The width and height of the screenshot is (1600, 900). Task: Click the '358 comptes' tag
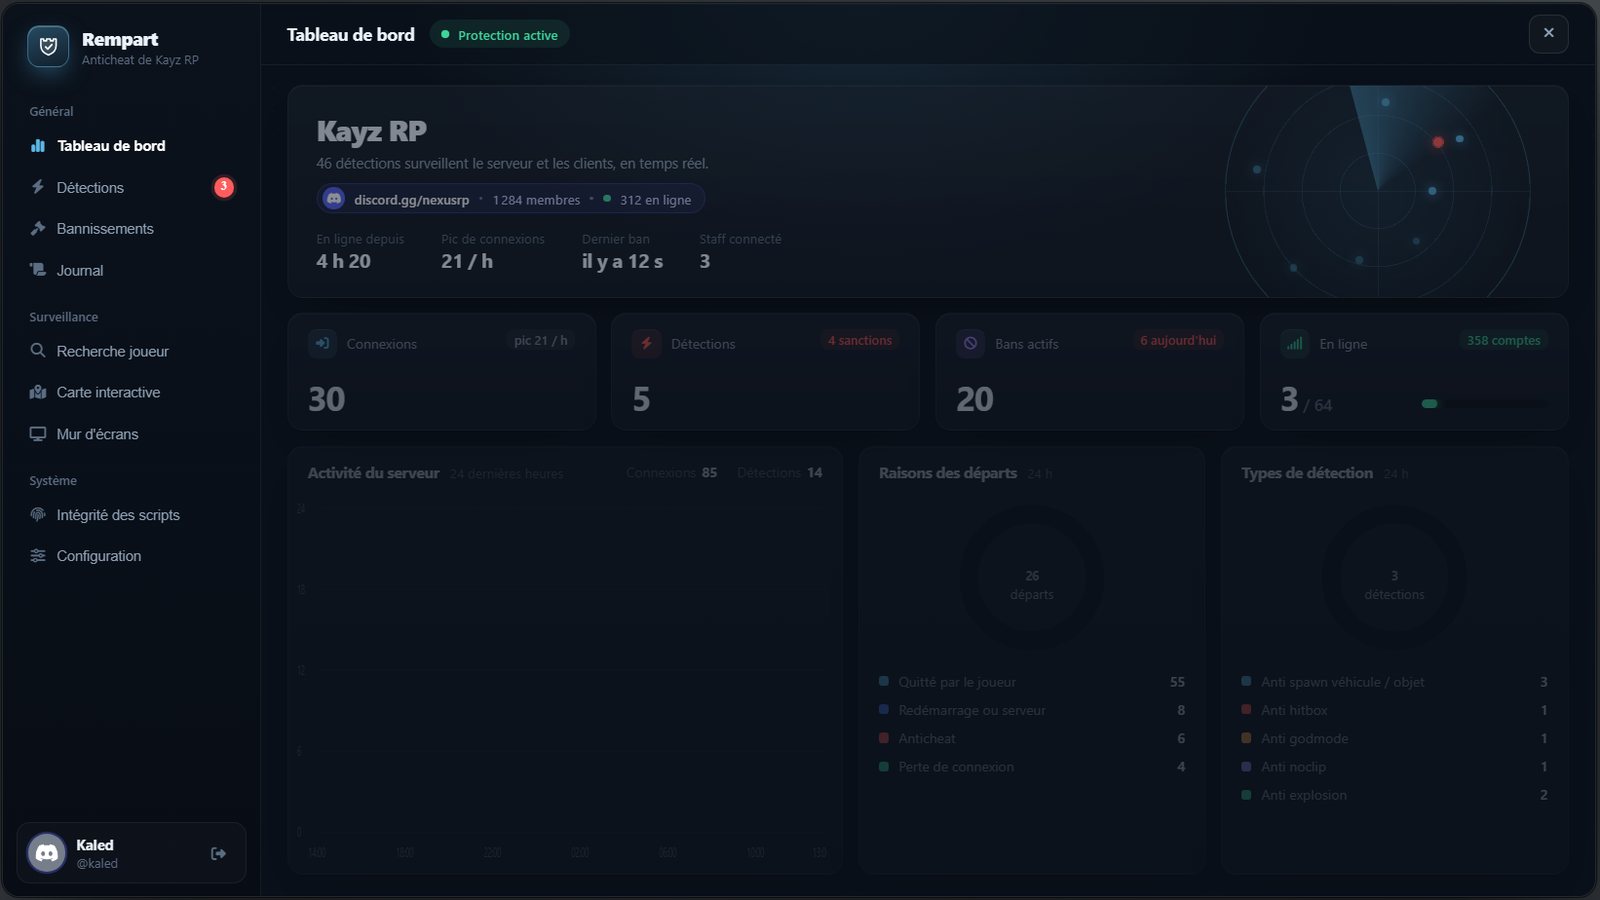[x=1503, y=340]
